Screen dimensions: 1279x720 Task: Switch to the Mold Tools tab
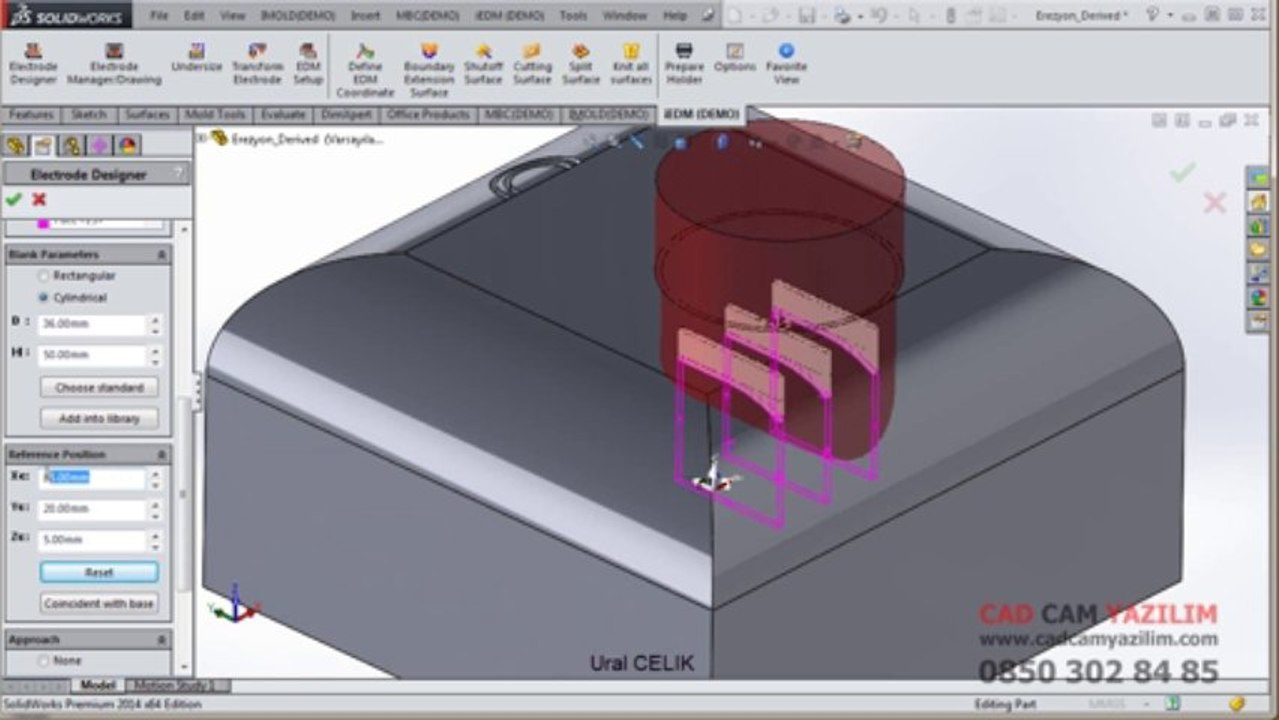[215, 115]
